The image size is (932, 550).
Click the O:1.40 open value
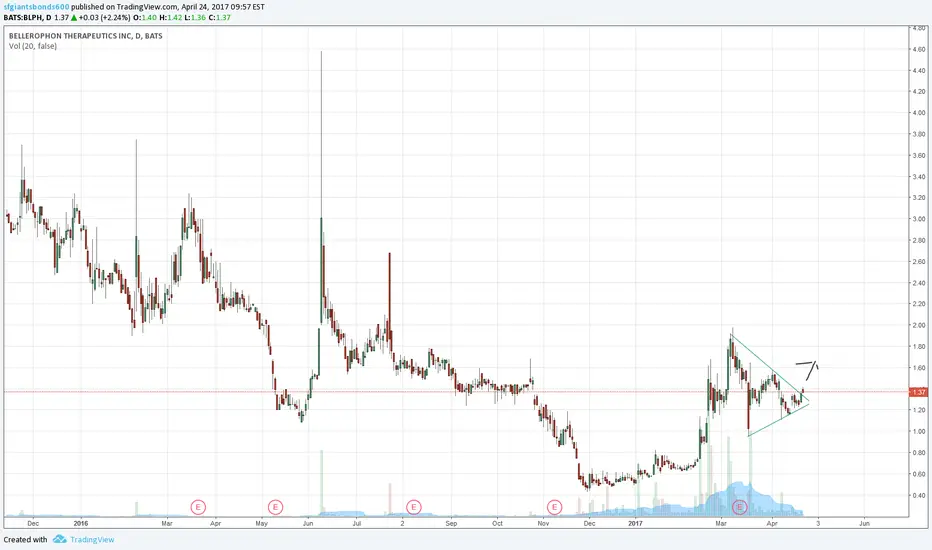click(145, 18)
